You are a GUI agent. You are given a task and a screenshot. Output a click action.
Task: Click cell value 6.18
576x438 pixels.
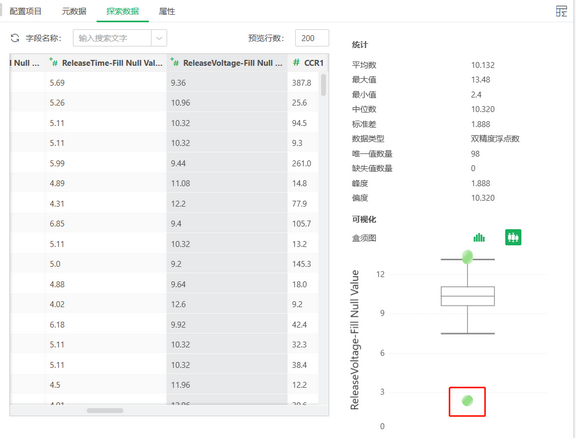point(57,324)
